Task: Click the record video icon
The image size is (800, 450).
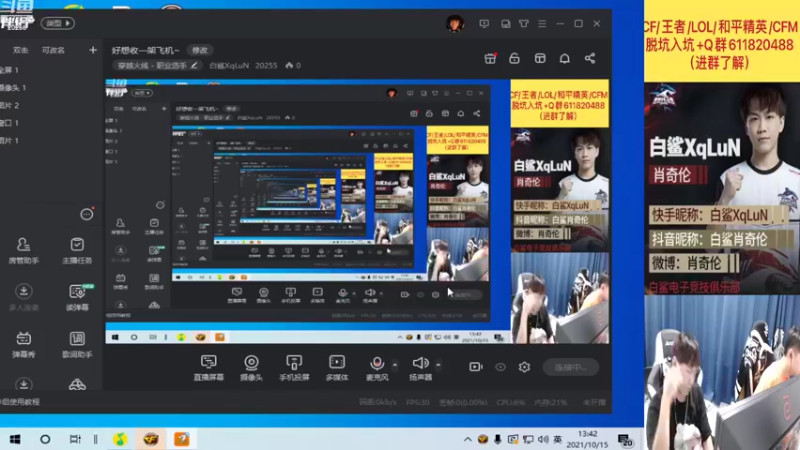Action: point(476,367)
